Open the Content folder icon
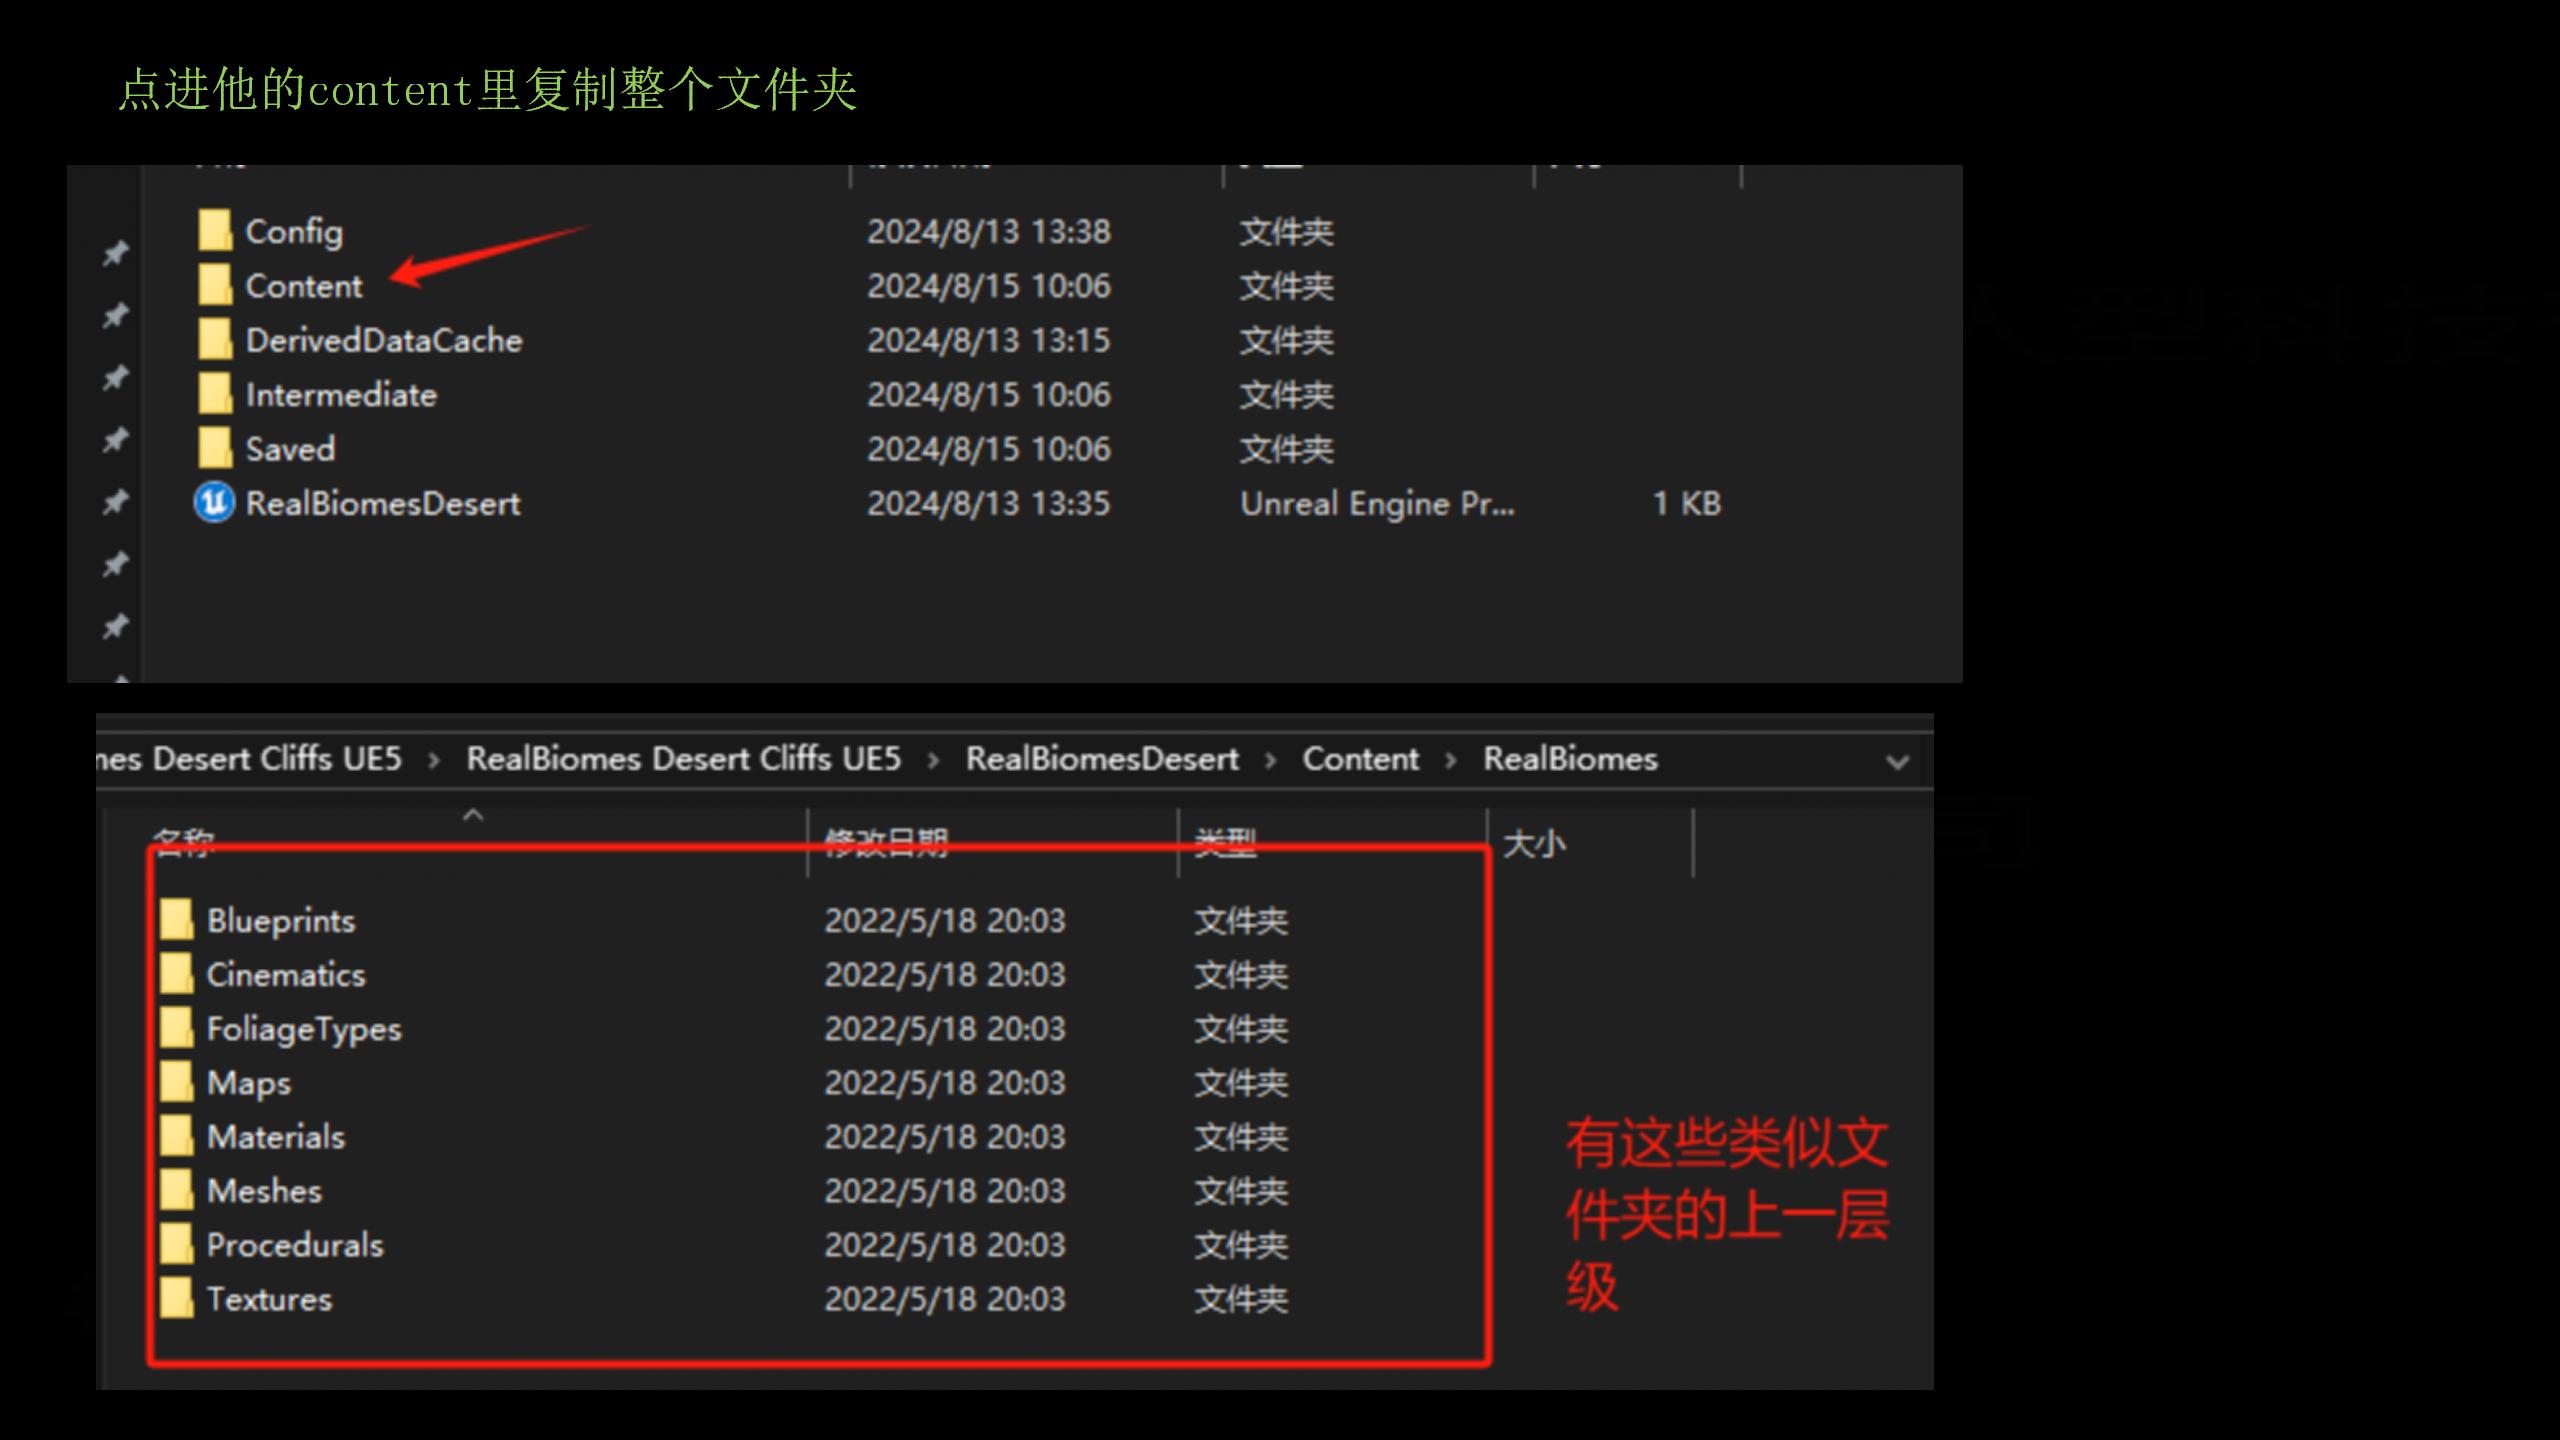The width and height of the screenshot is (2560, 1440). tap(214, 285)
